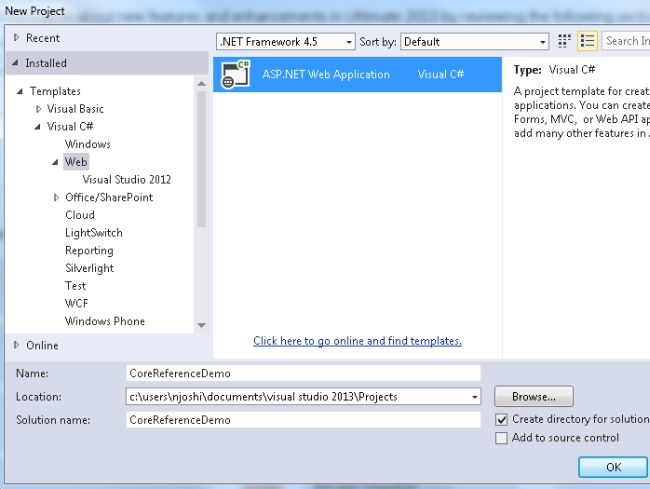Image resolution: width=650 pixels, height=489 pixels.
Task: Enable Add to source control checkbox
Action: point(502,438)
